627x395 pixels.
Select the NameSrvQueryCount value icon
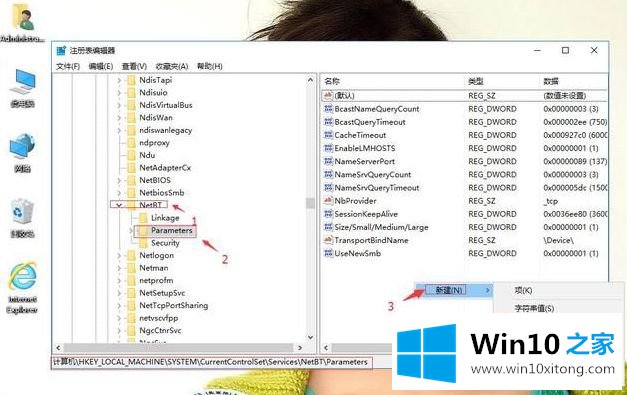(328, 175)
